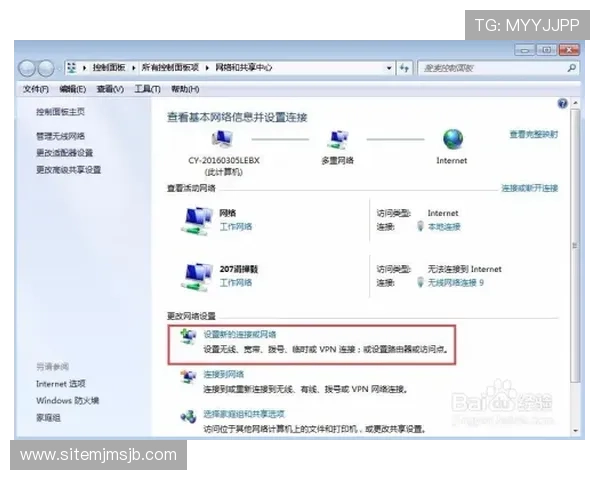Click the 设置新的连接或网络 icon
The image size is (600, 480).
pyautogui.click(x=188, y=336)
